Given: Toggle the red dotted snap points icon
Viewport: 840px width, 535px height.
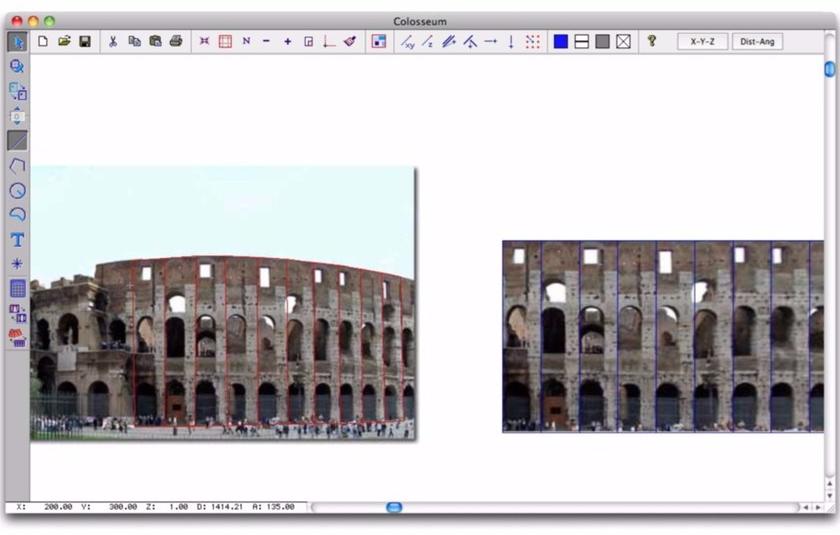Looking at the screenshot, I should click(532, 41).
